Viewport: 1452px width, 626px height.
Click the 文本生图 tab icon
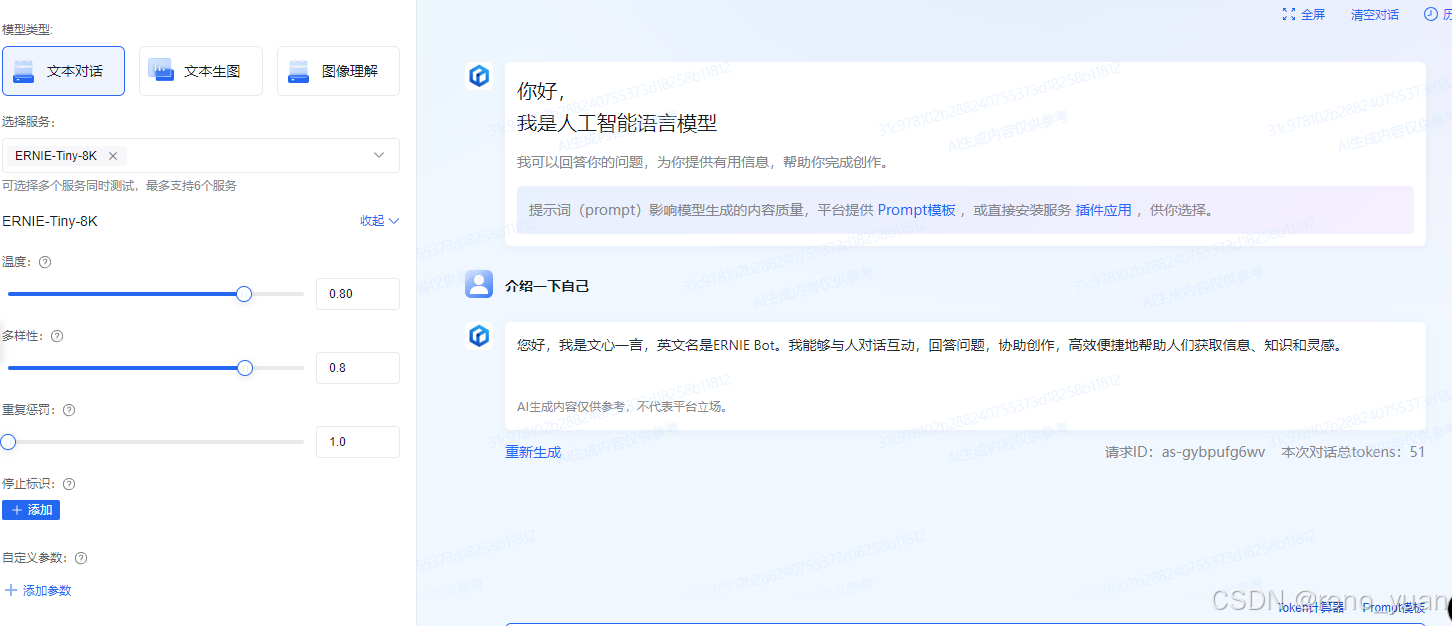[x=160, y=69]
